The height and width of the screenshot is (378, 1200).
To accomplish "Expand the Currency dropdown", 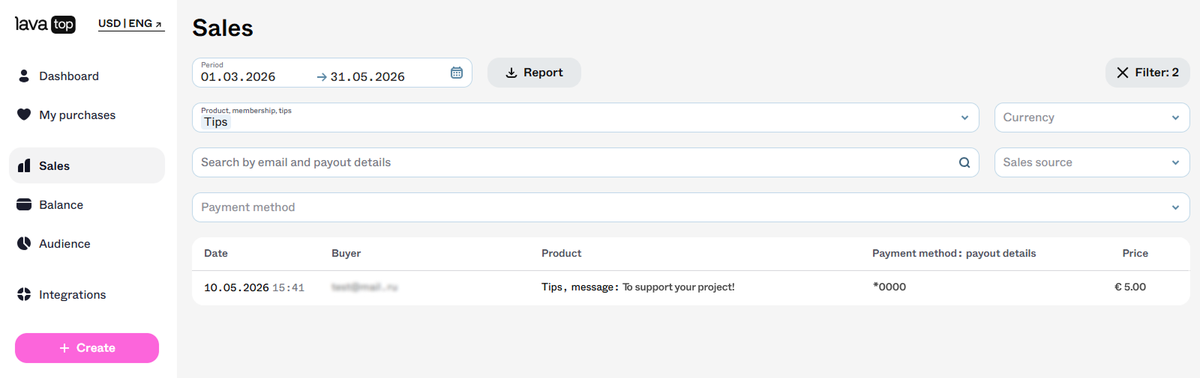I will click(1092, 117).
